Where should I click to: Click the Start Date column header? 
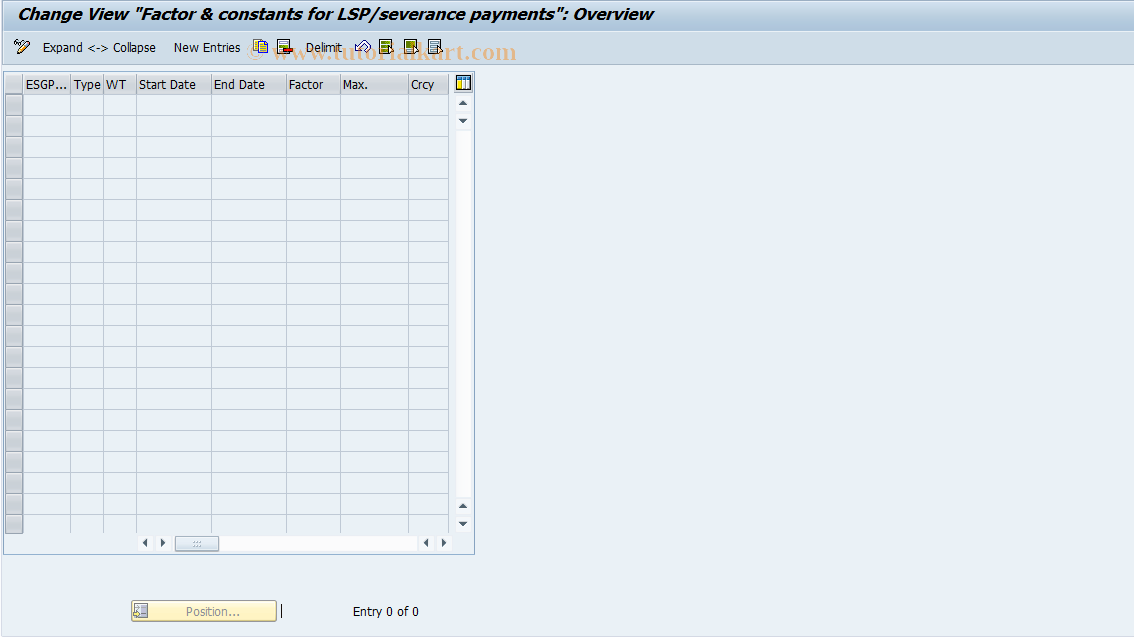[x=174, y=85]
